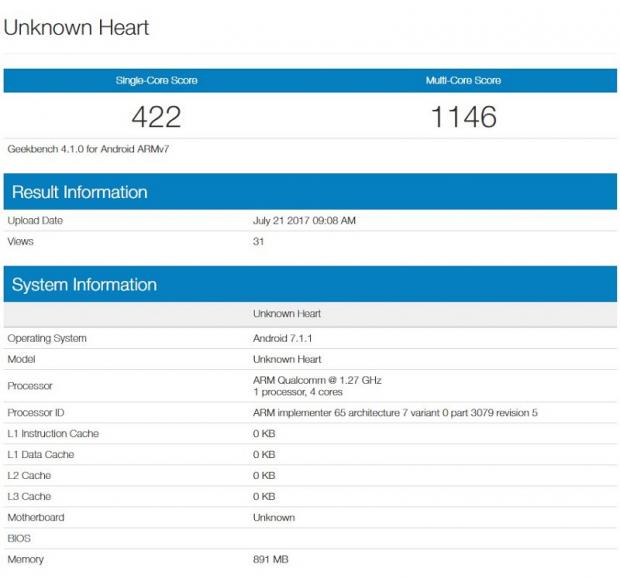Click the Result Information section header
This screenshot has height=578, width=620.
[x=80, y=192]
